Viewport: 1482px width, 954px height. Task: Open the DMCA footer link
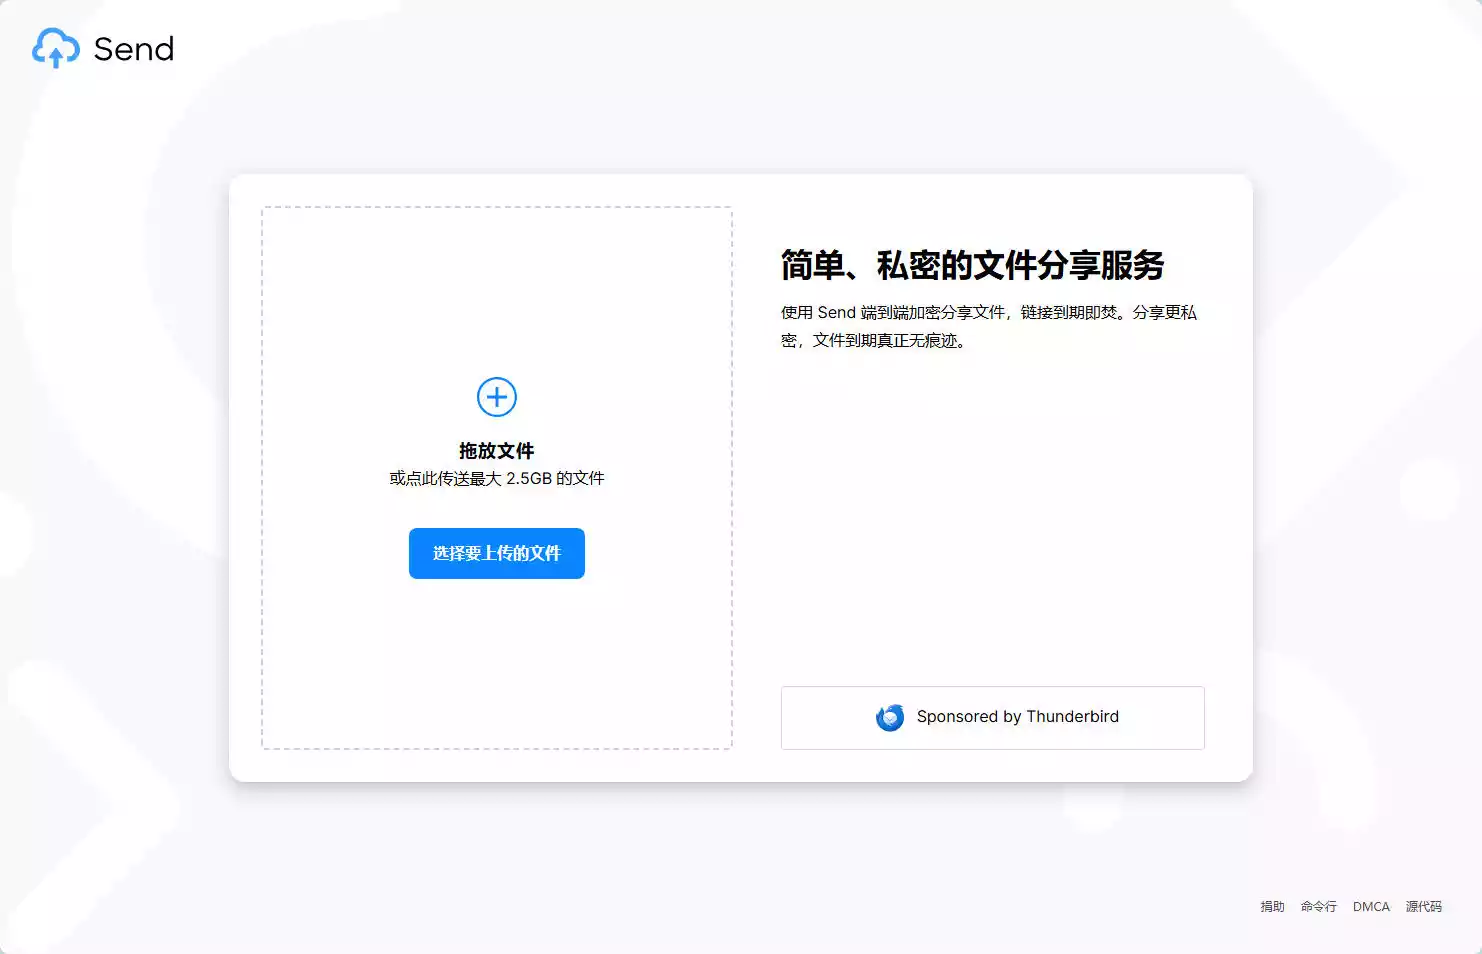pyautogui.click(x=1371, y=907)
